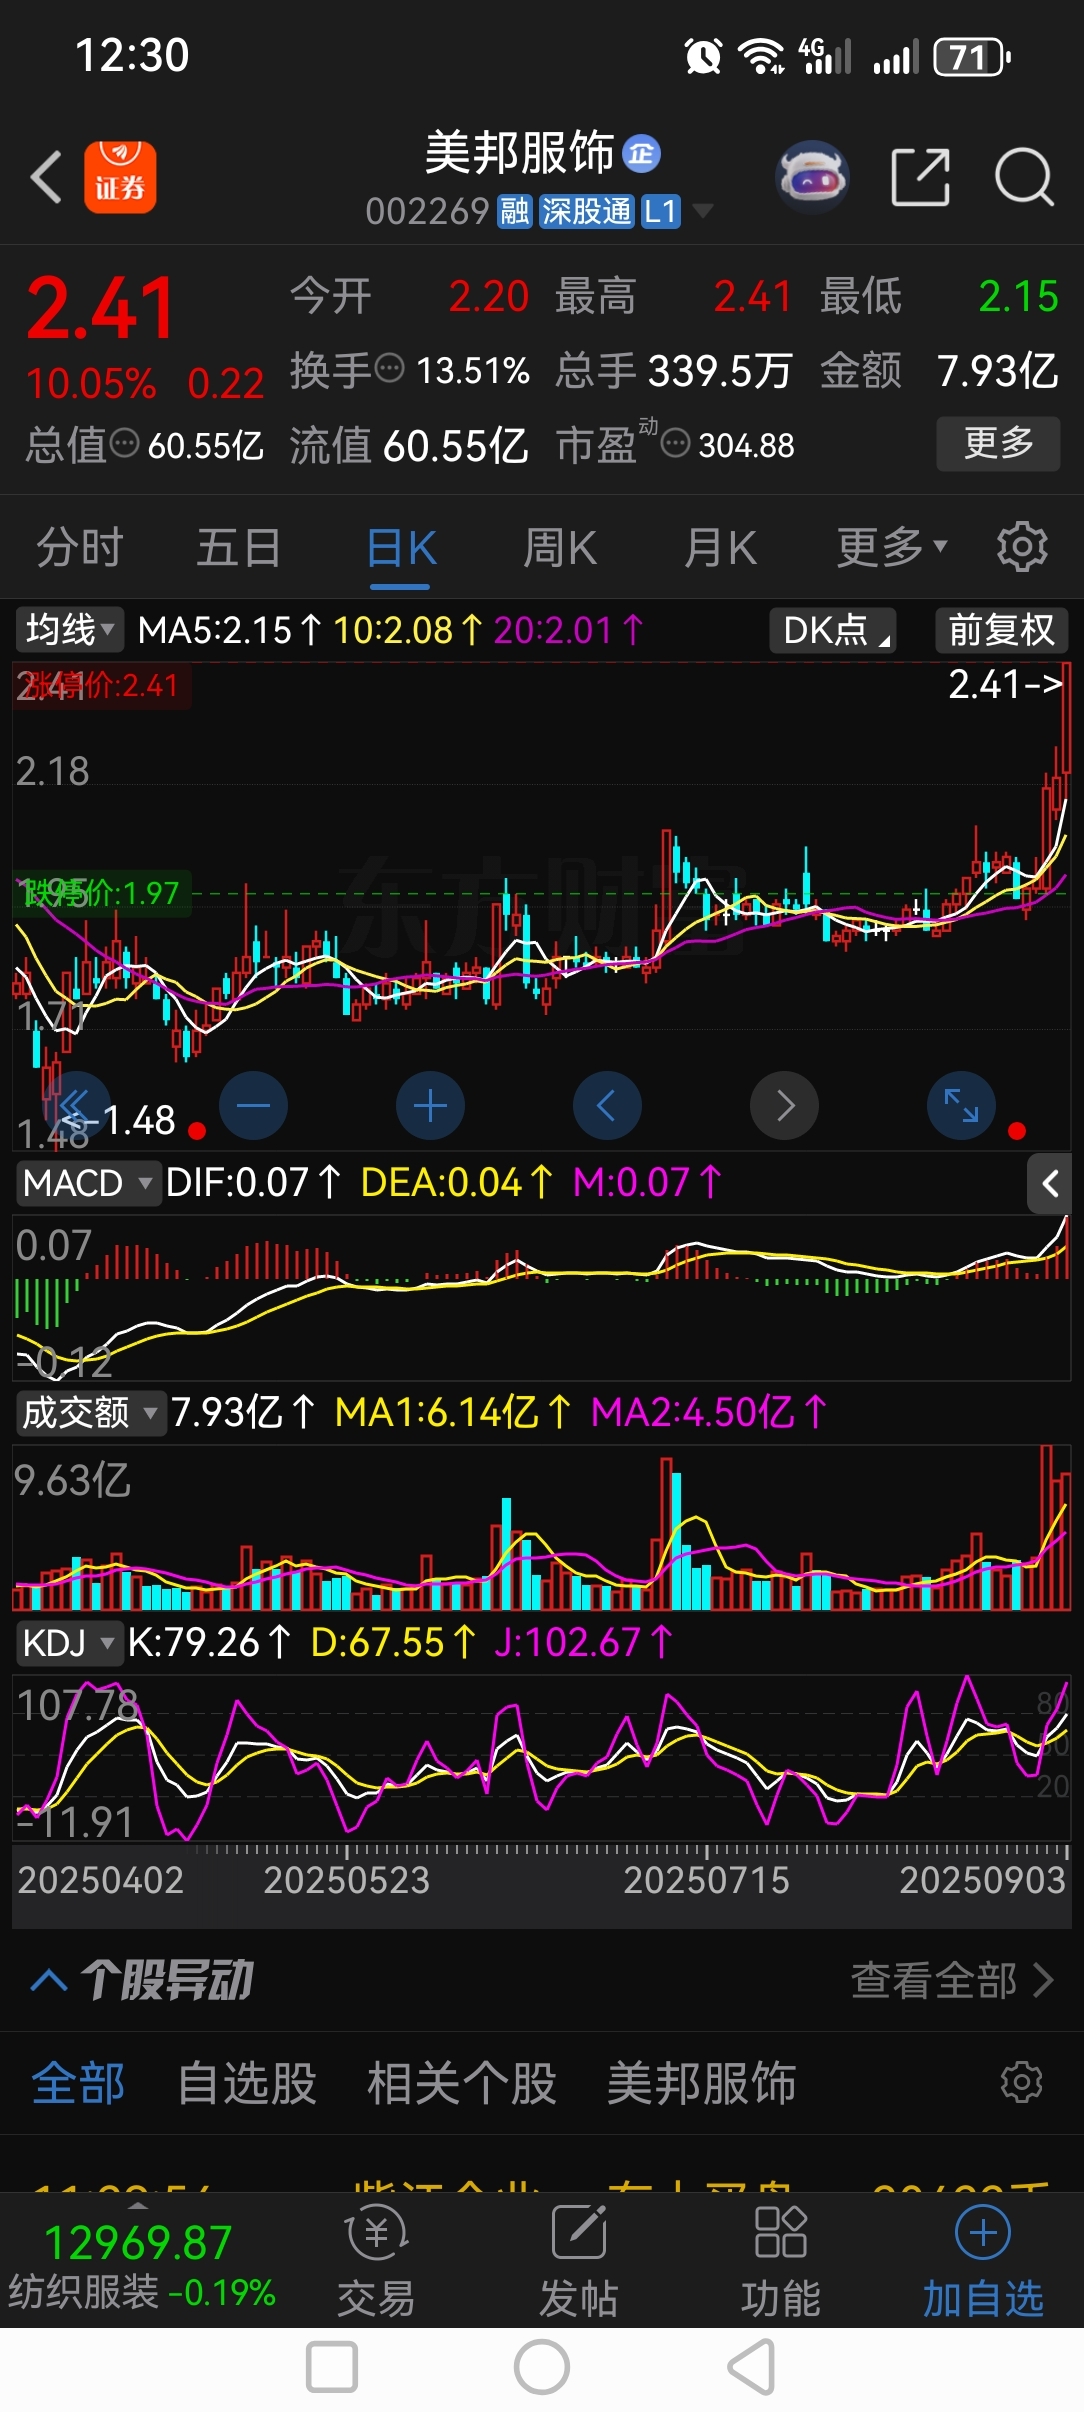The height and width of the screenshot is (2412, 1084).
Task: Tap the 企 enterprise badge next to 美邦服饰
Action: point(641,153)
